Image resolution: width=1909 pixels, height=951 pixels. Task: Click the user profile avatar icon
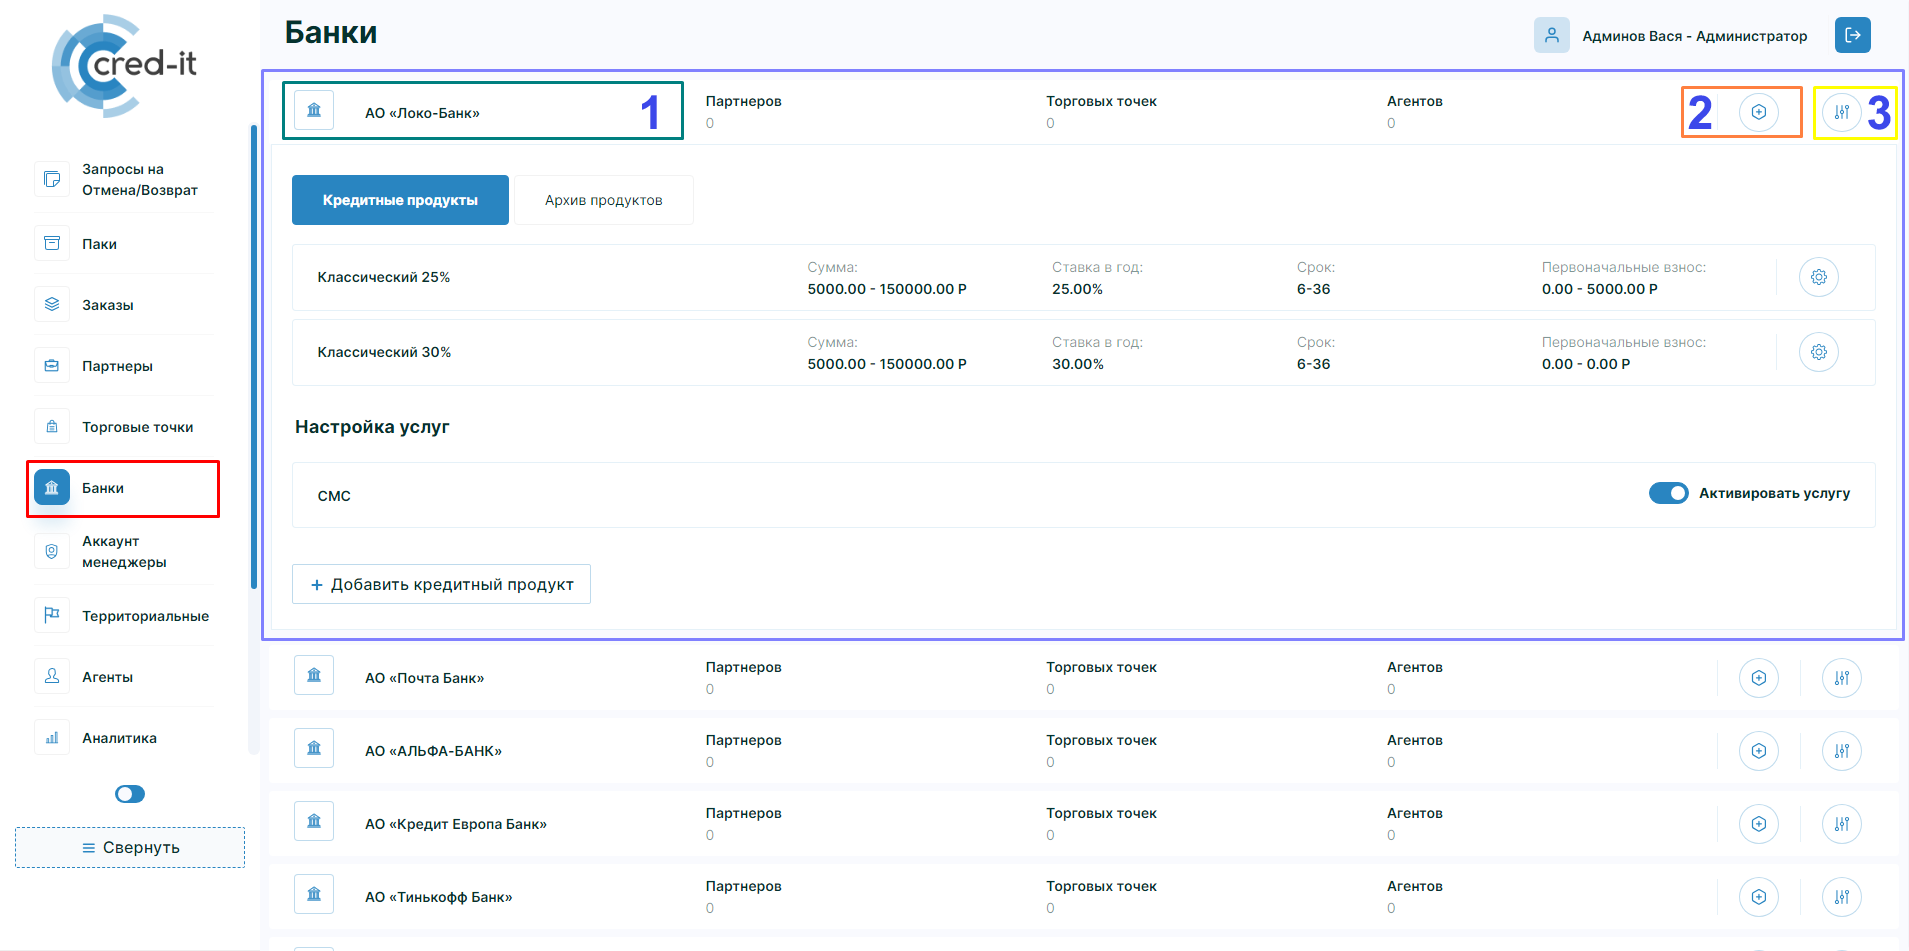tap(1551, 35)
